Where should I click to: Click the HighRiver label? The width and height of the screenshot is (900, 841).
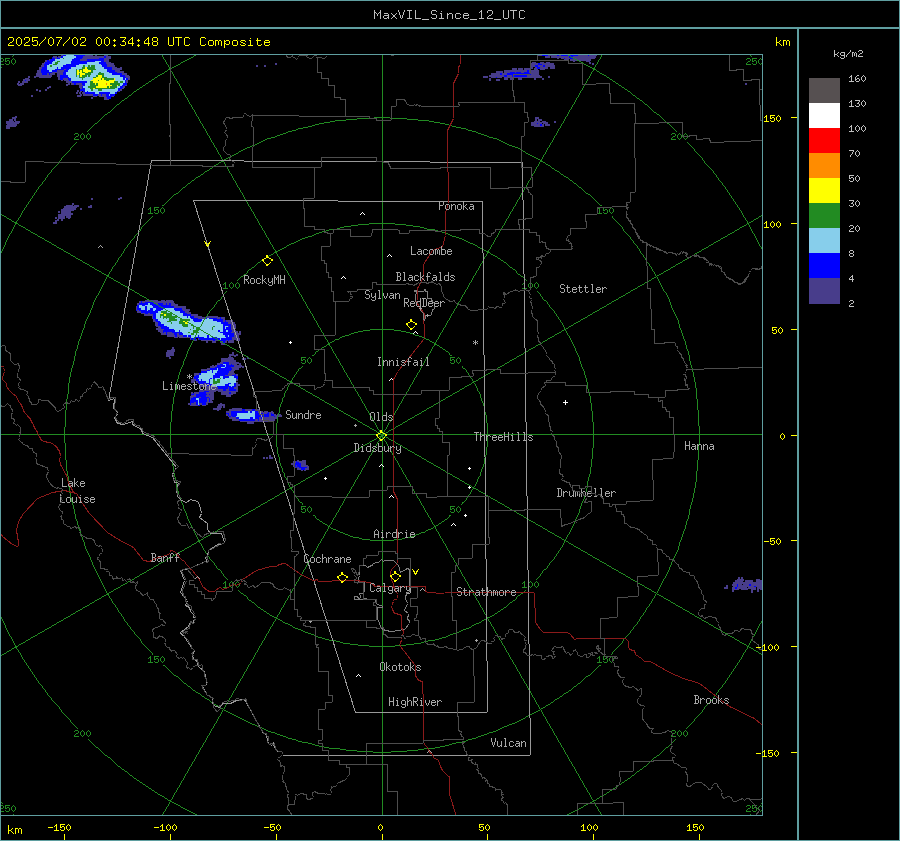(415, 702)
